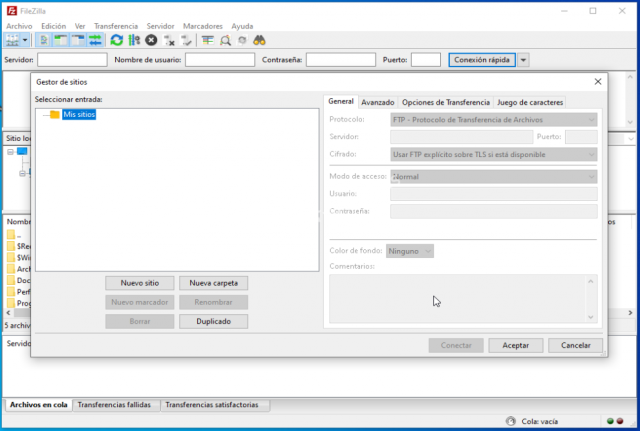Image resolution: width=640 pixels, height=431 pixels.
Task: Click the Aceptar button
Action: (516, 345)
